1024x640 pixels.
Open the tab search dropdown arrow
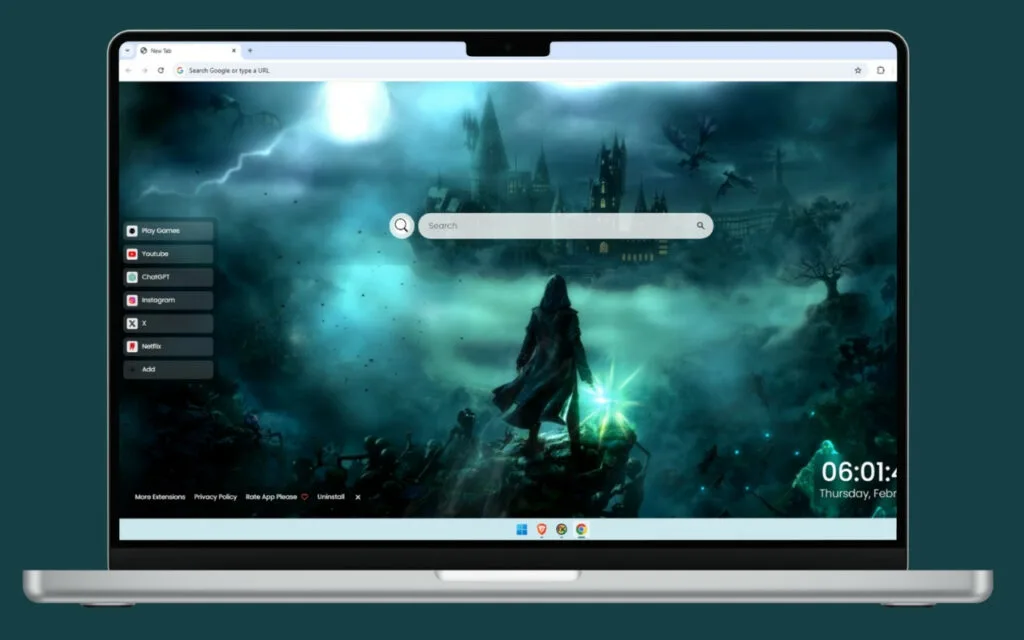[x=127, y=50]
